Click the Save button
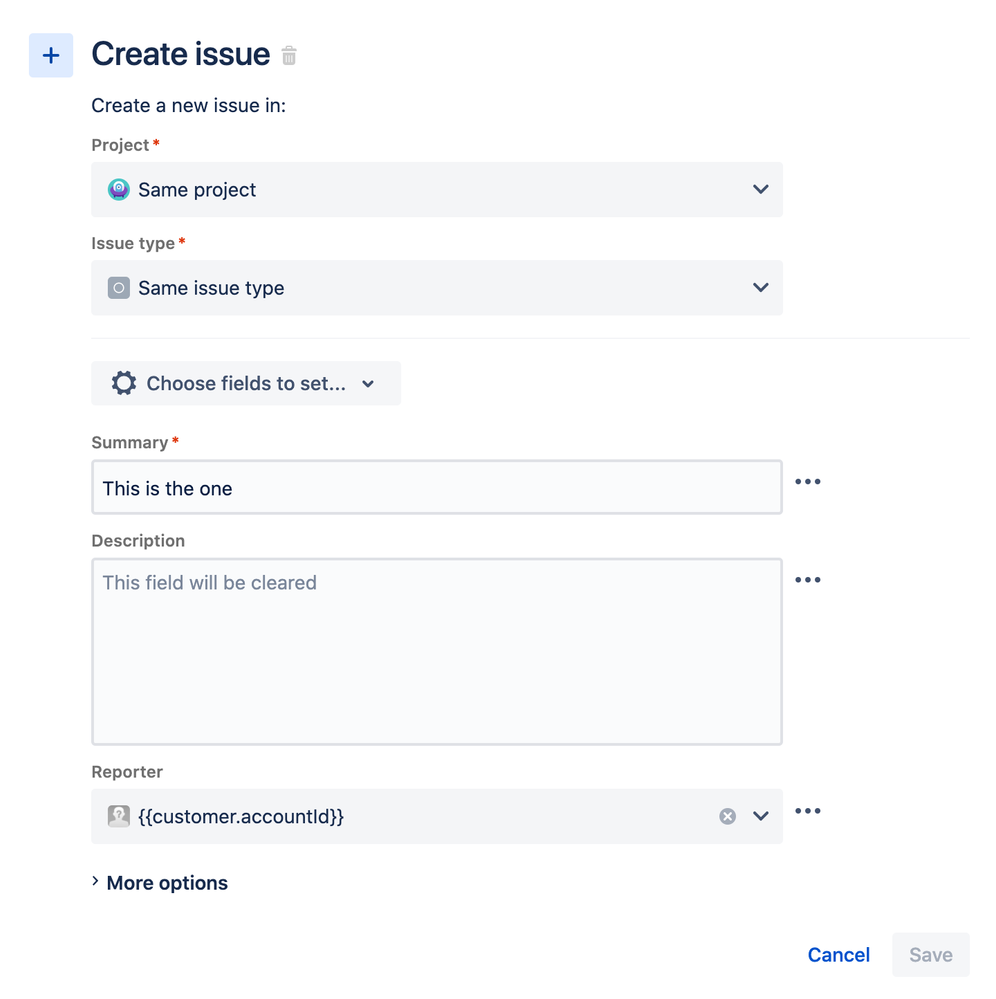The width and height of the screenshot is (996, 999). click(x=930, y=955)
